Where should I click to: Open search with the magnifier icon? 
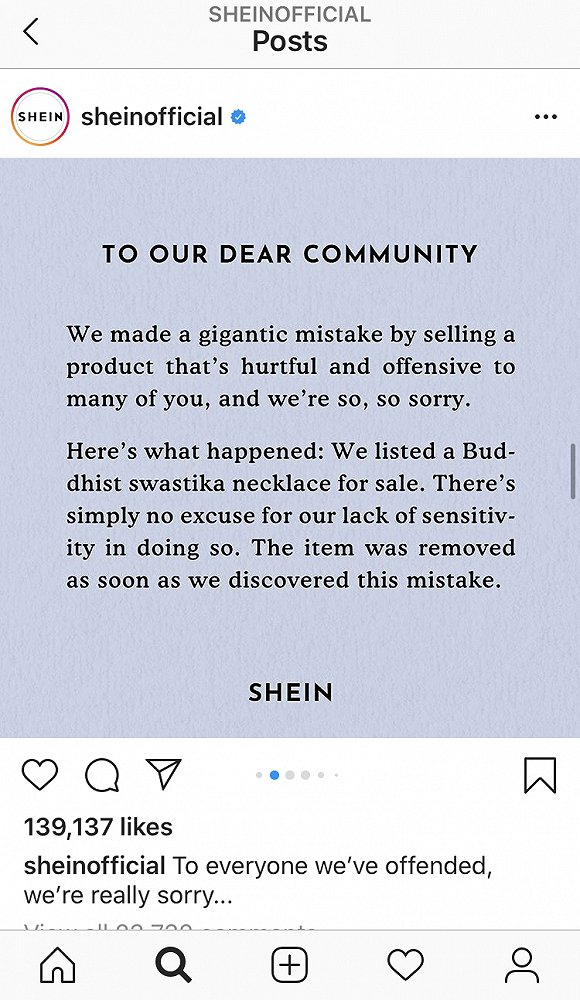click(x=173, y=964)
